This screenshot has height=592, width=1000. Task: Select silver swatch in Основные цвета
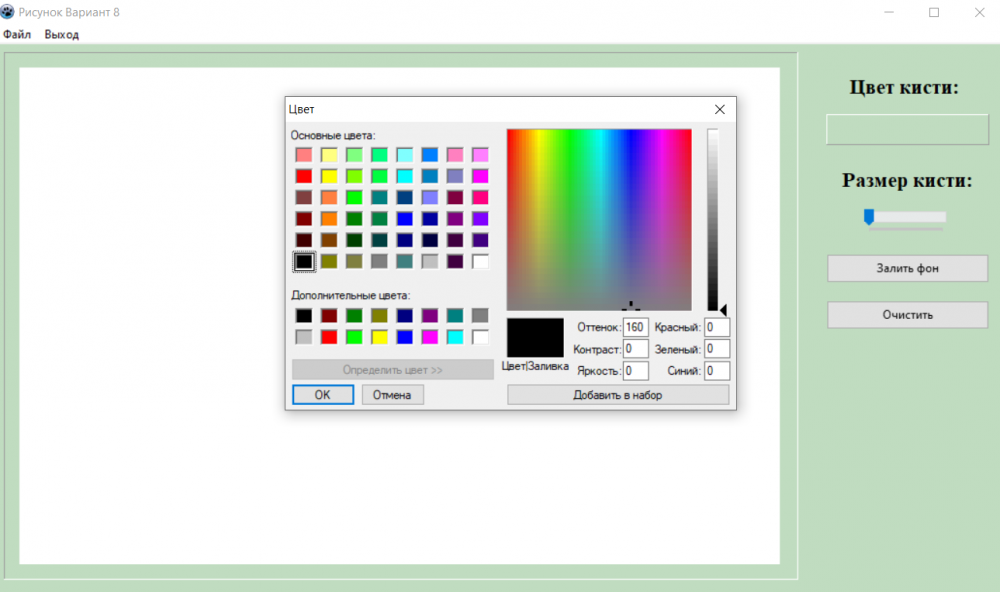click(430, 262)
